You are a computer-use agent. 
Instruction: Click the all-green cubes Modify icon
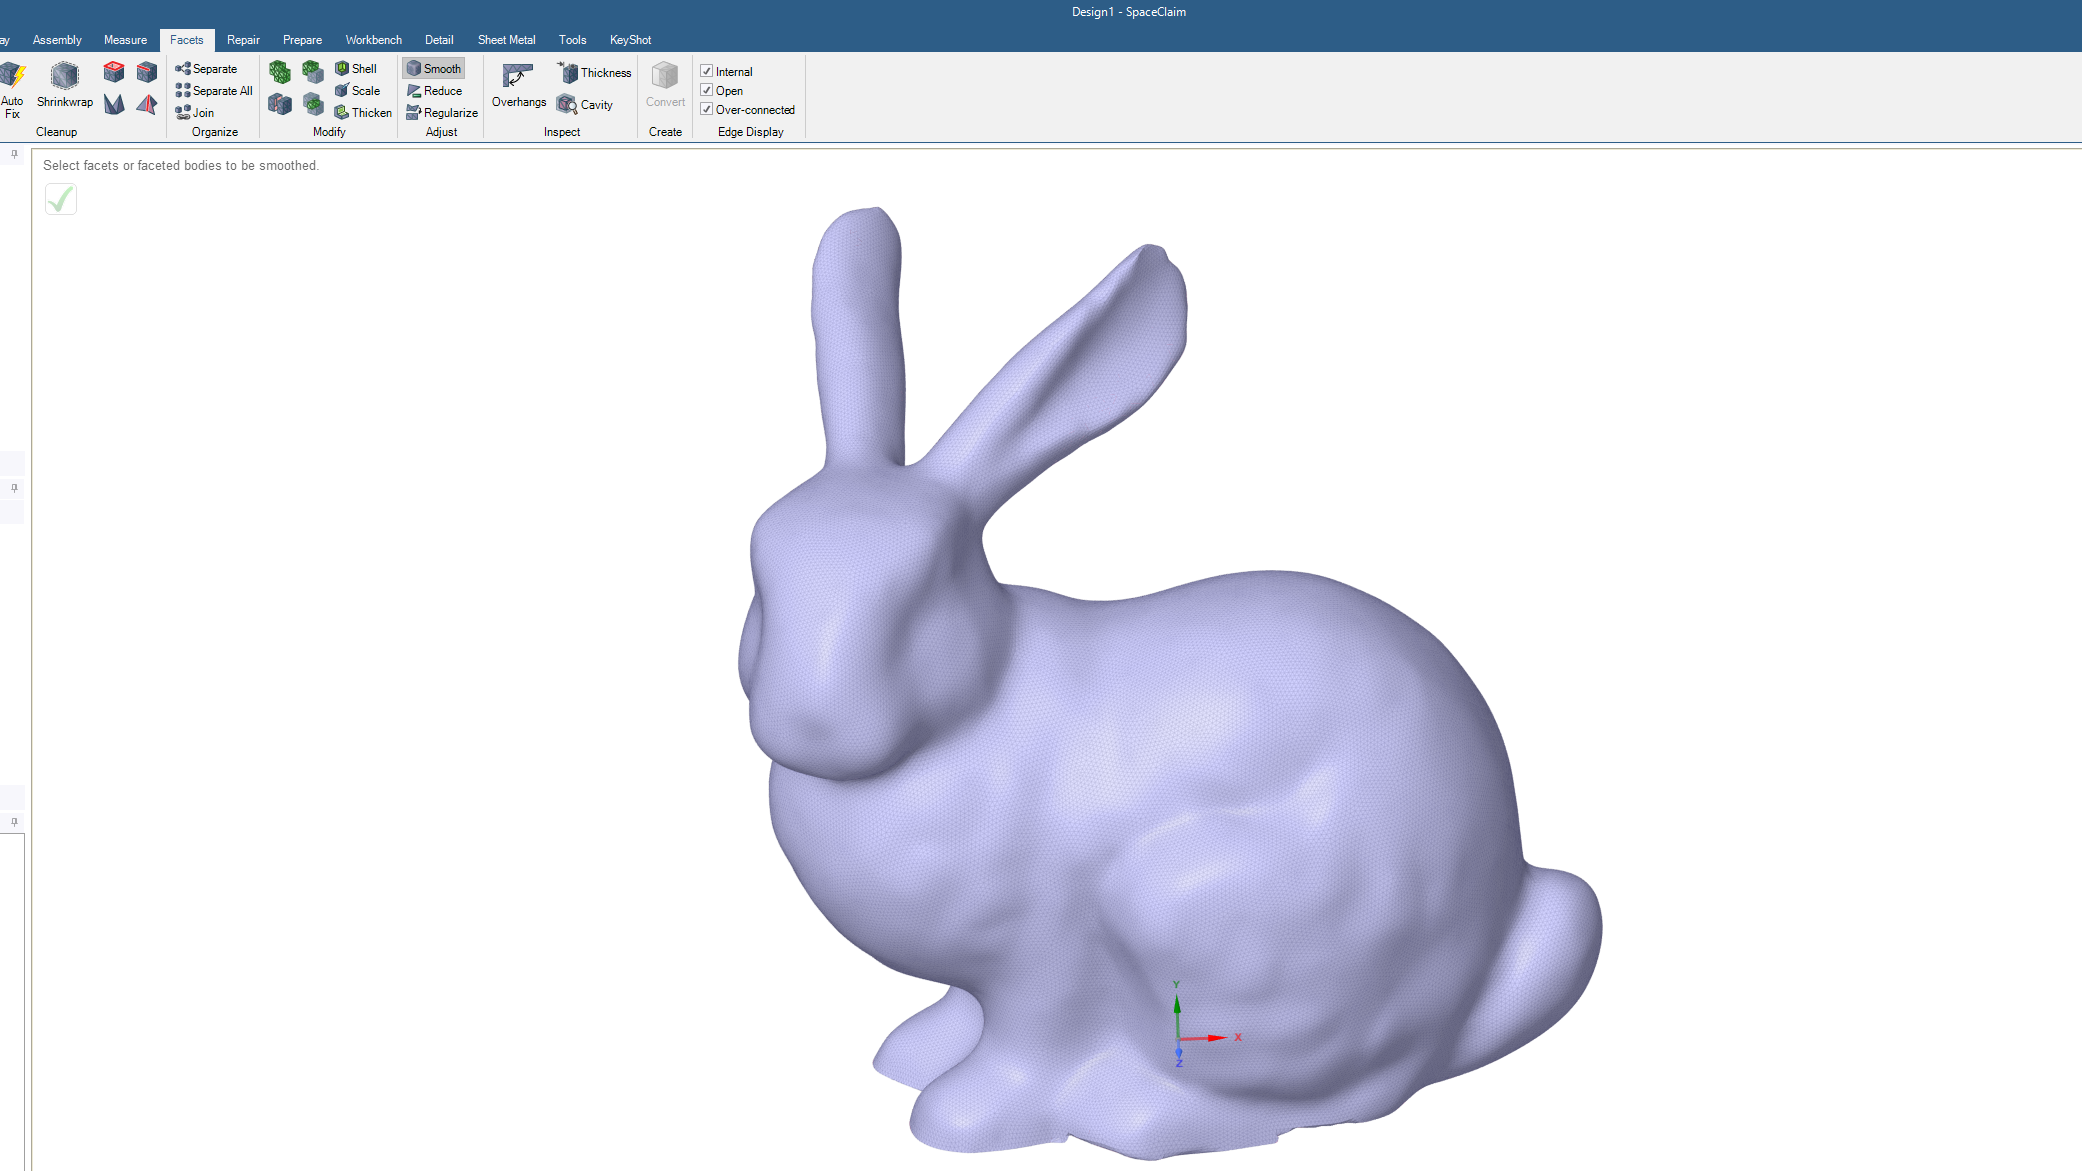click(280, 72)
